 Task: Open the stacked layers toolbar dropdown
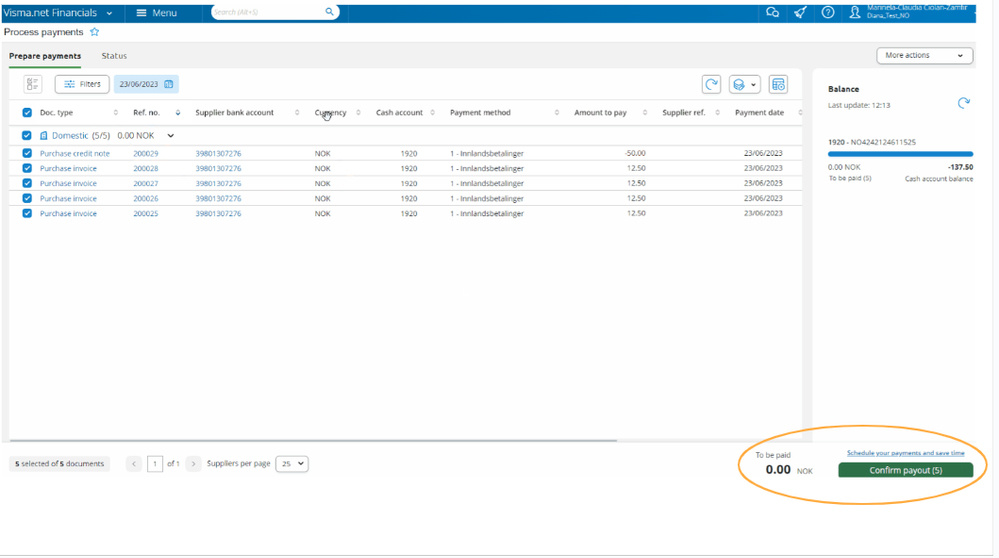point(744,84)
